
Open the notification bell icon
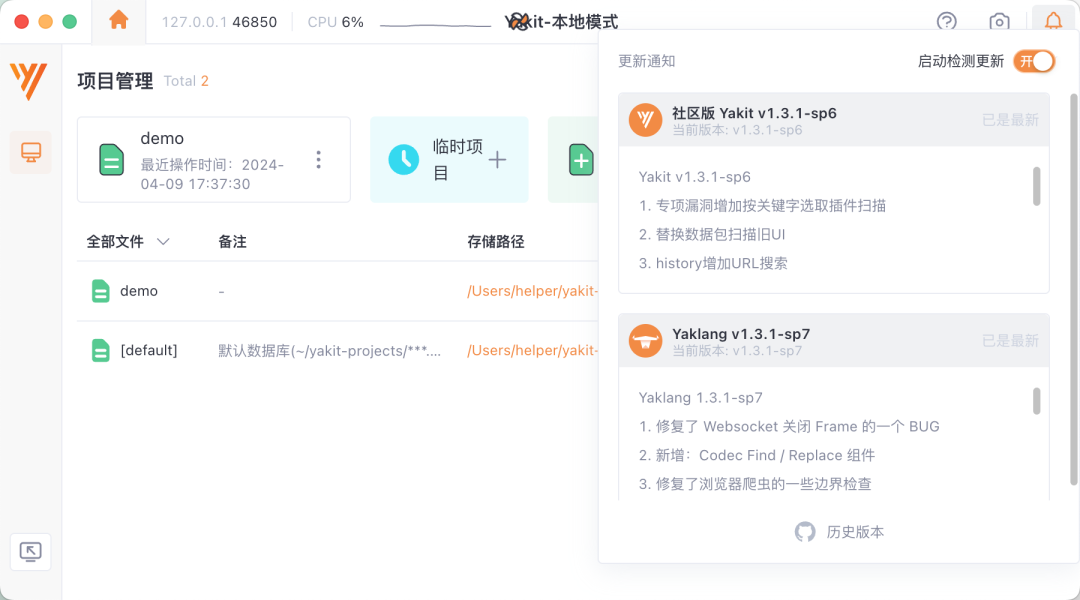click(1053, 21)
